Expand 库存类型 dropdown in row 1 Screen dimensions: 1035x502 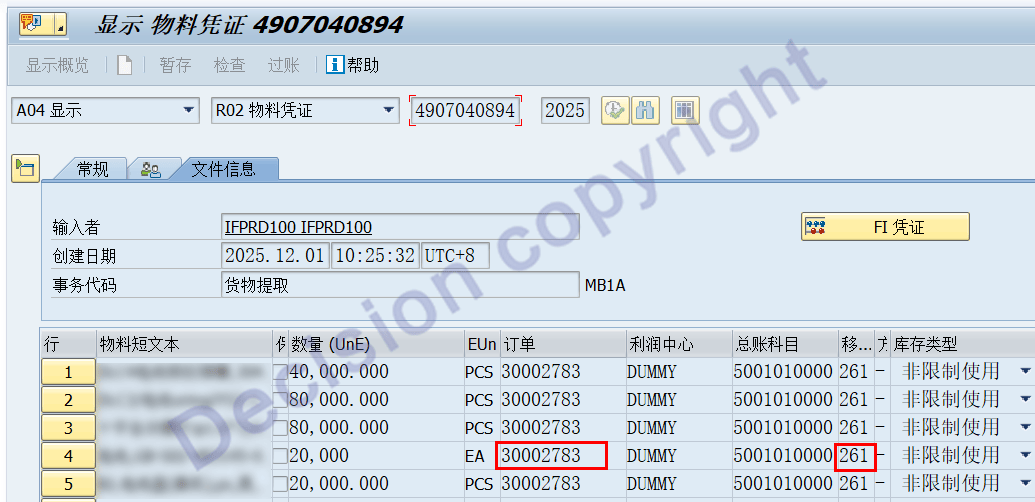1025,372
